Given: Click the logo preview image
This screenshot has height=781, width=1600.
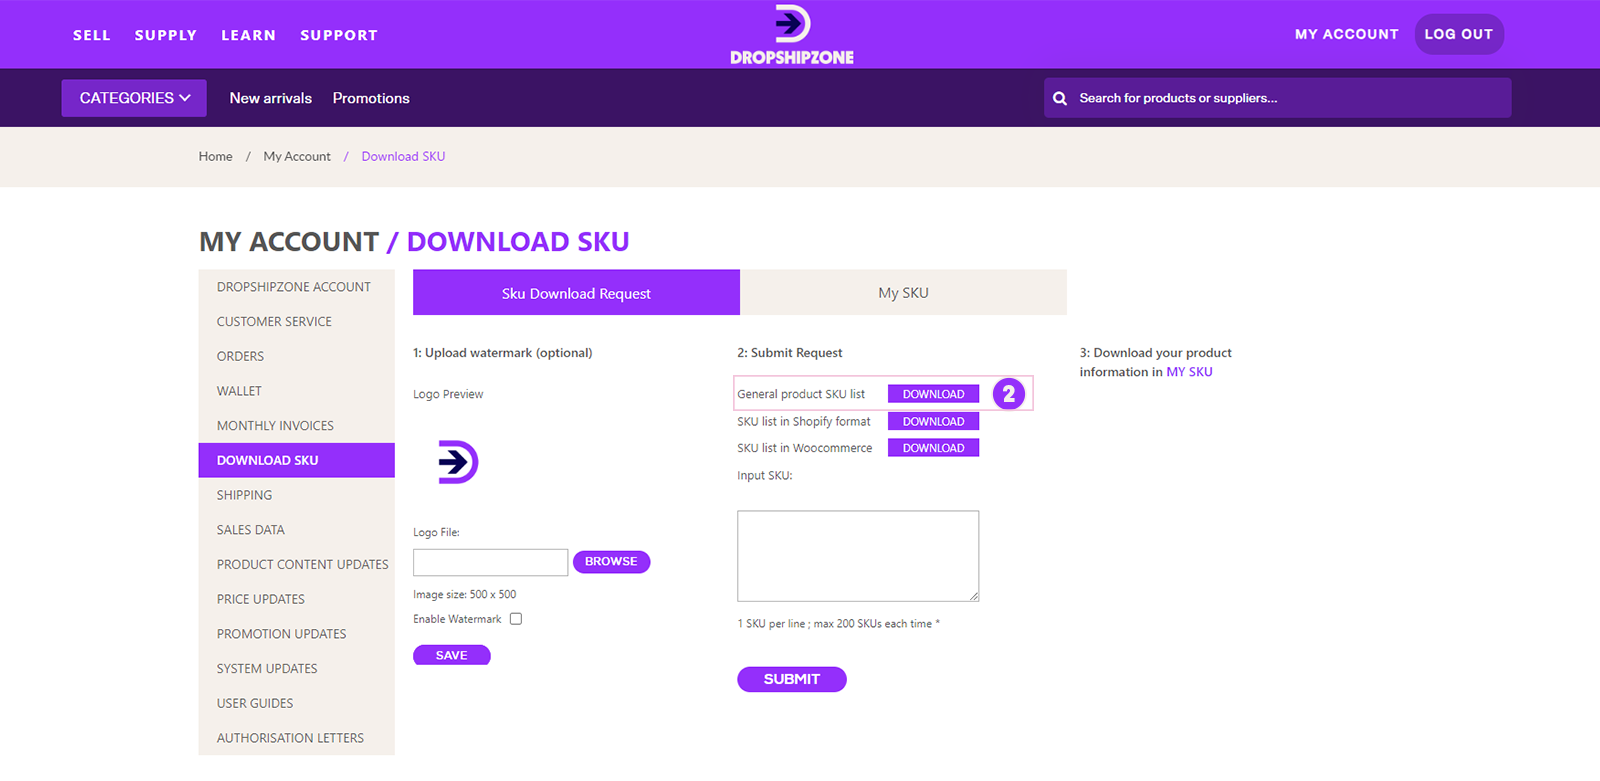Looking at the screenshot, I should tap(458, 462).
